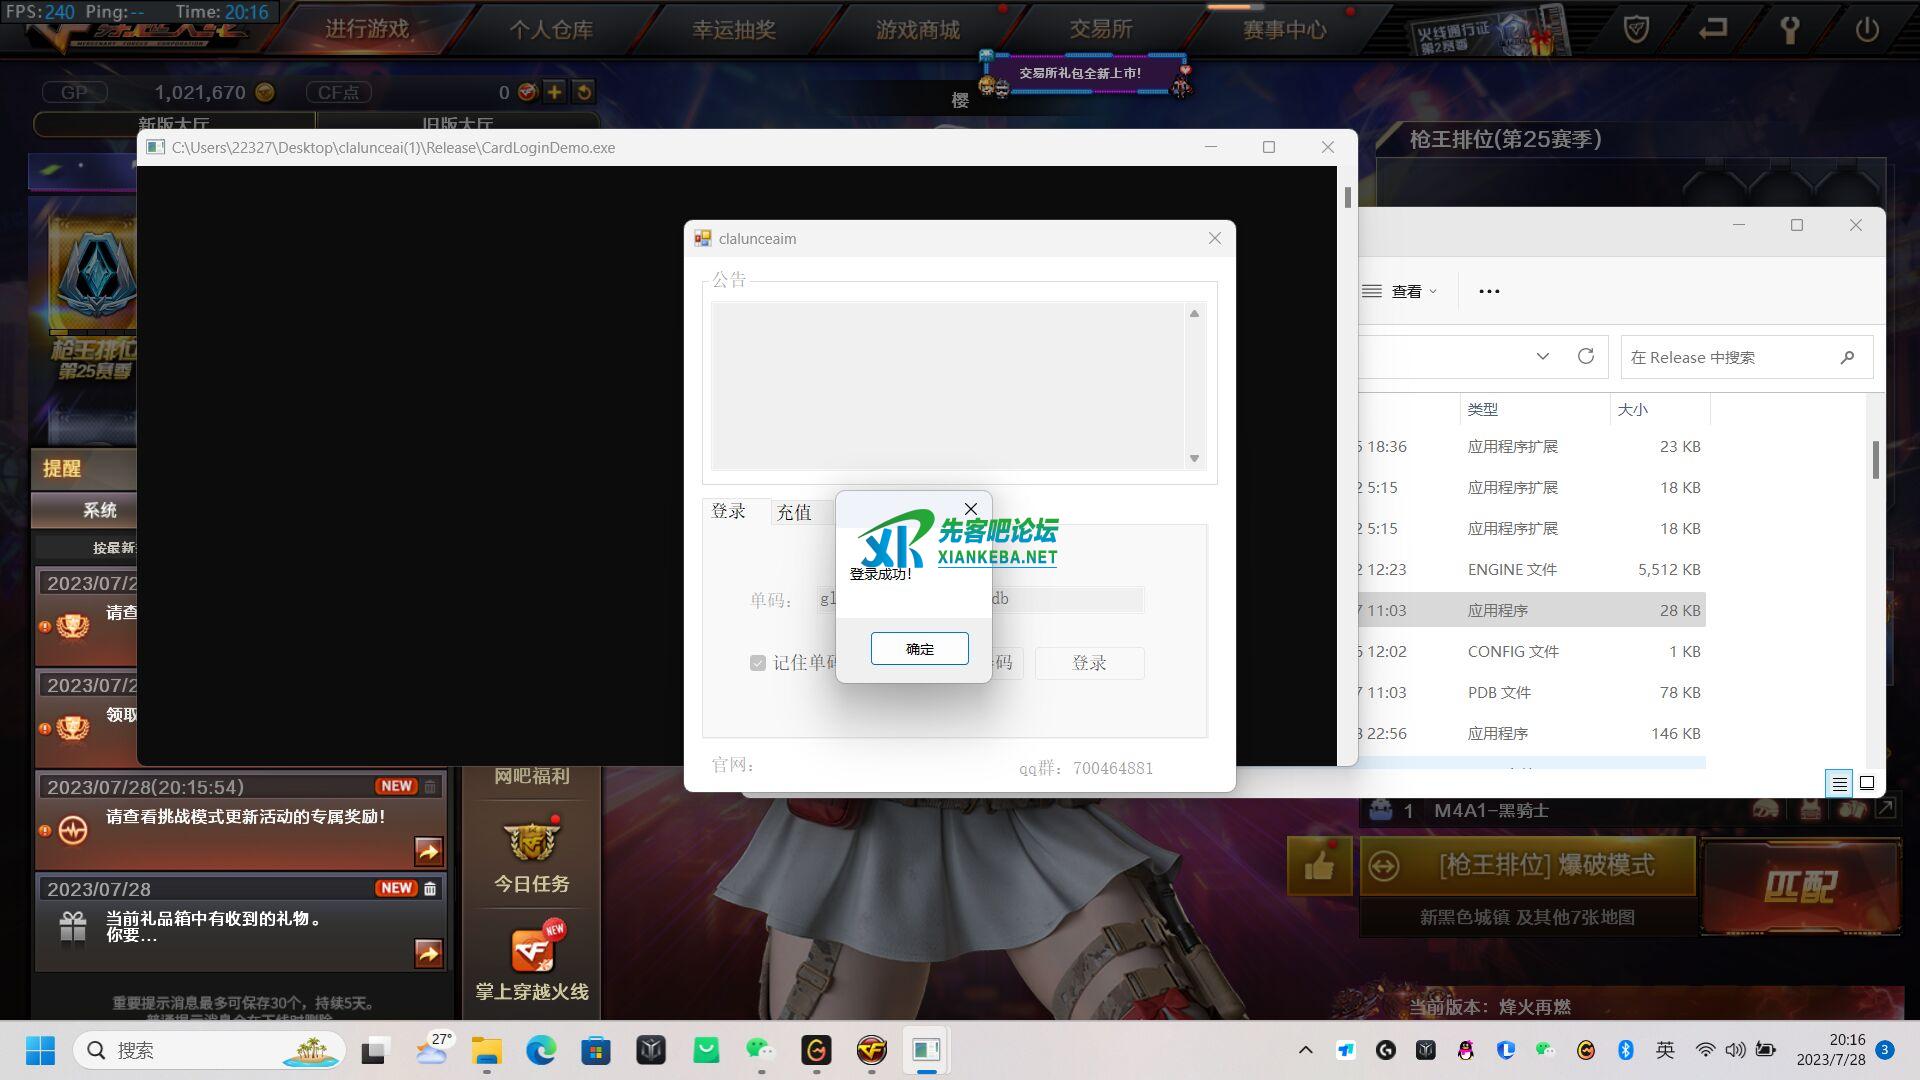The image size is (1920, 1080).
Task: Show hidden system tray icons chevron
Action: point(1305,1050)
